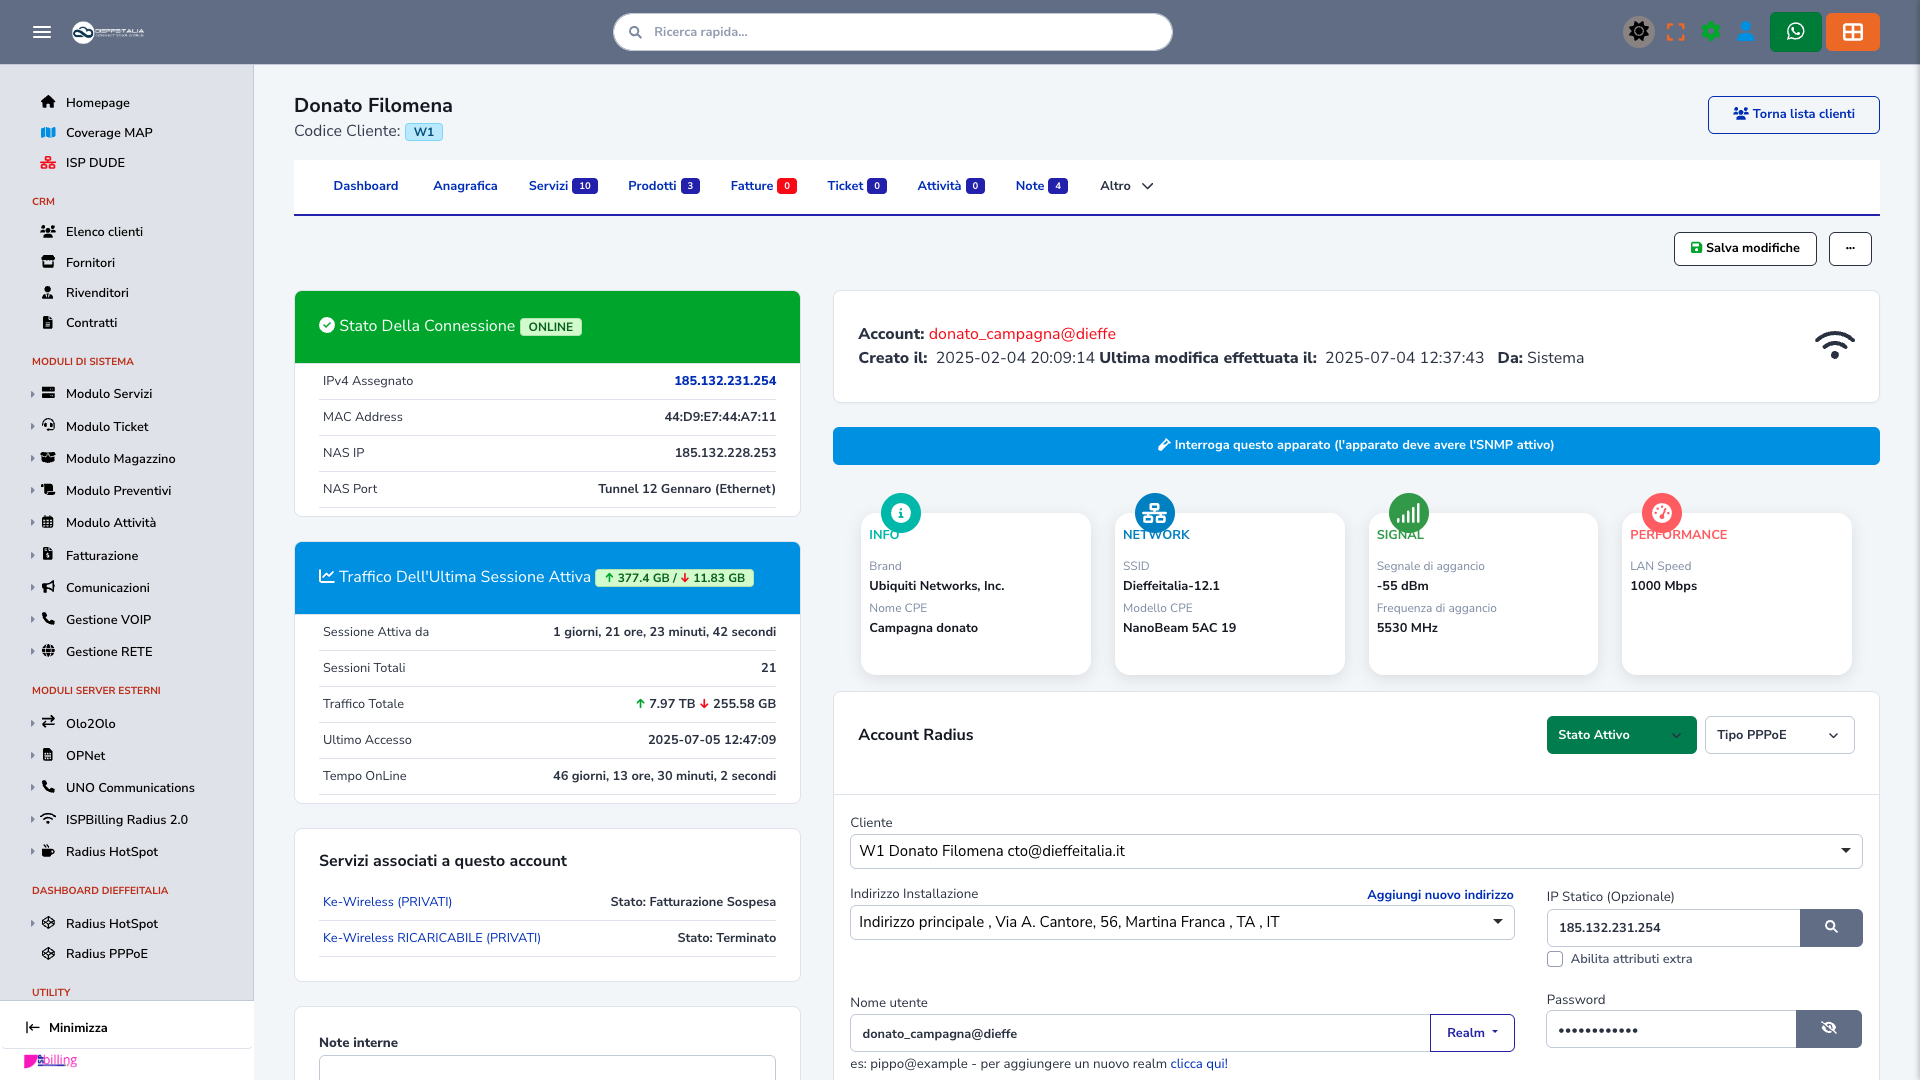The width and height of the screenshot is (1920, 1080).
Task: Open the orange grid apps button
Action: tap(1853, 32)
